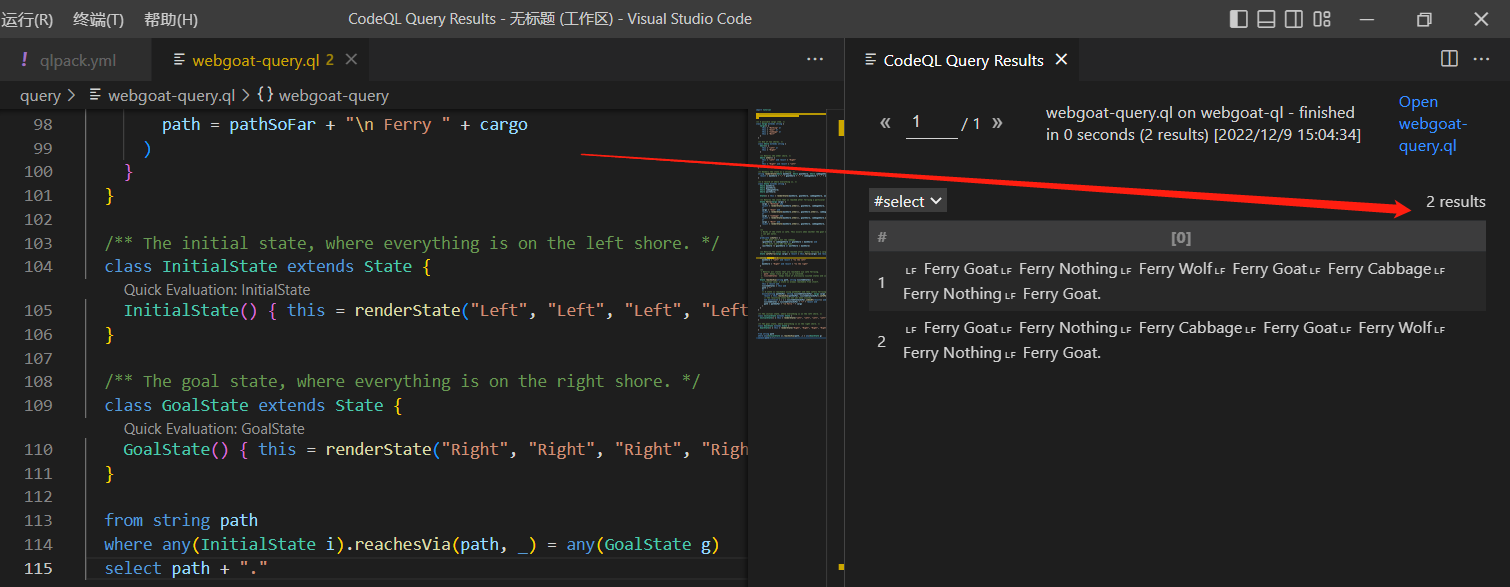Image resolution: width=1510 pixels, height=587 pixels.
Task: Go to the first results page
Action: 885,123
